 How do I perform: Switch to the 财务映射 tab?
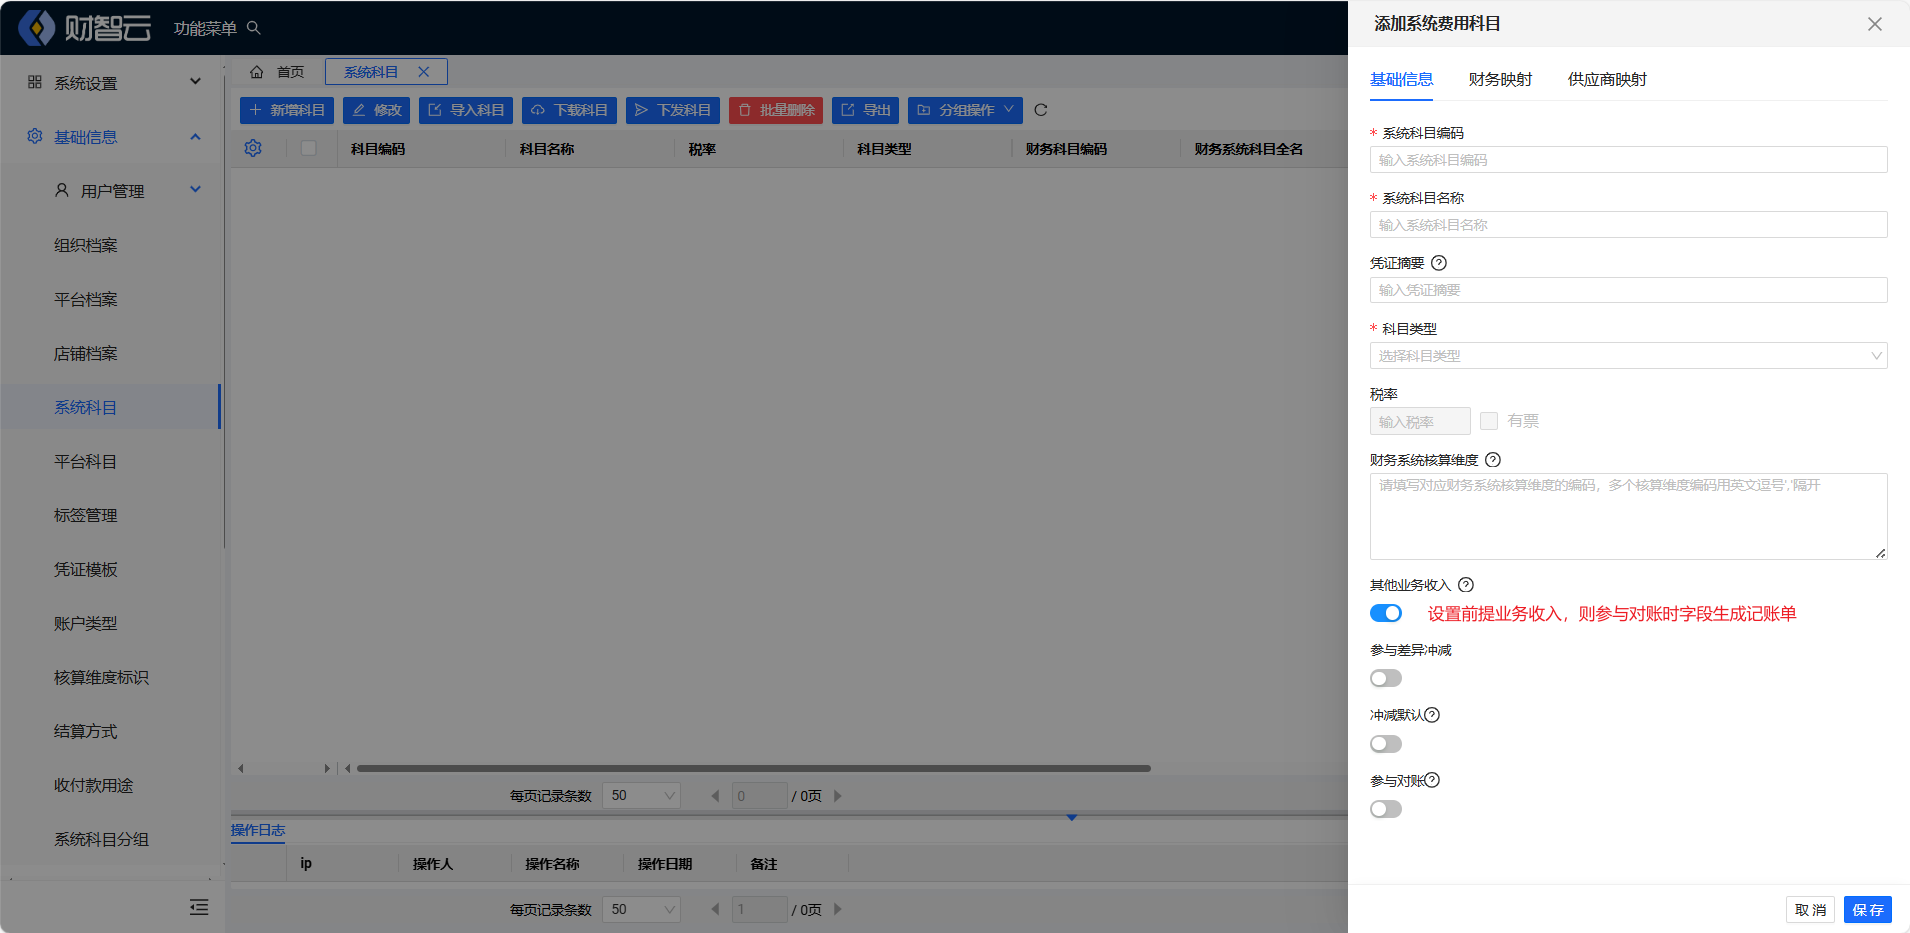pyautogui.click(x=1500, y=80)
